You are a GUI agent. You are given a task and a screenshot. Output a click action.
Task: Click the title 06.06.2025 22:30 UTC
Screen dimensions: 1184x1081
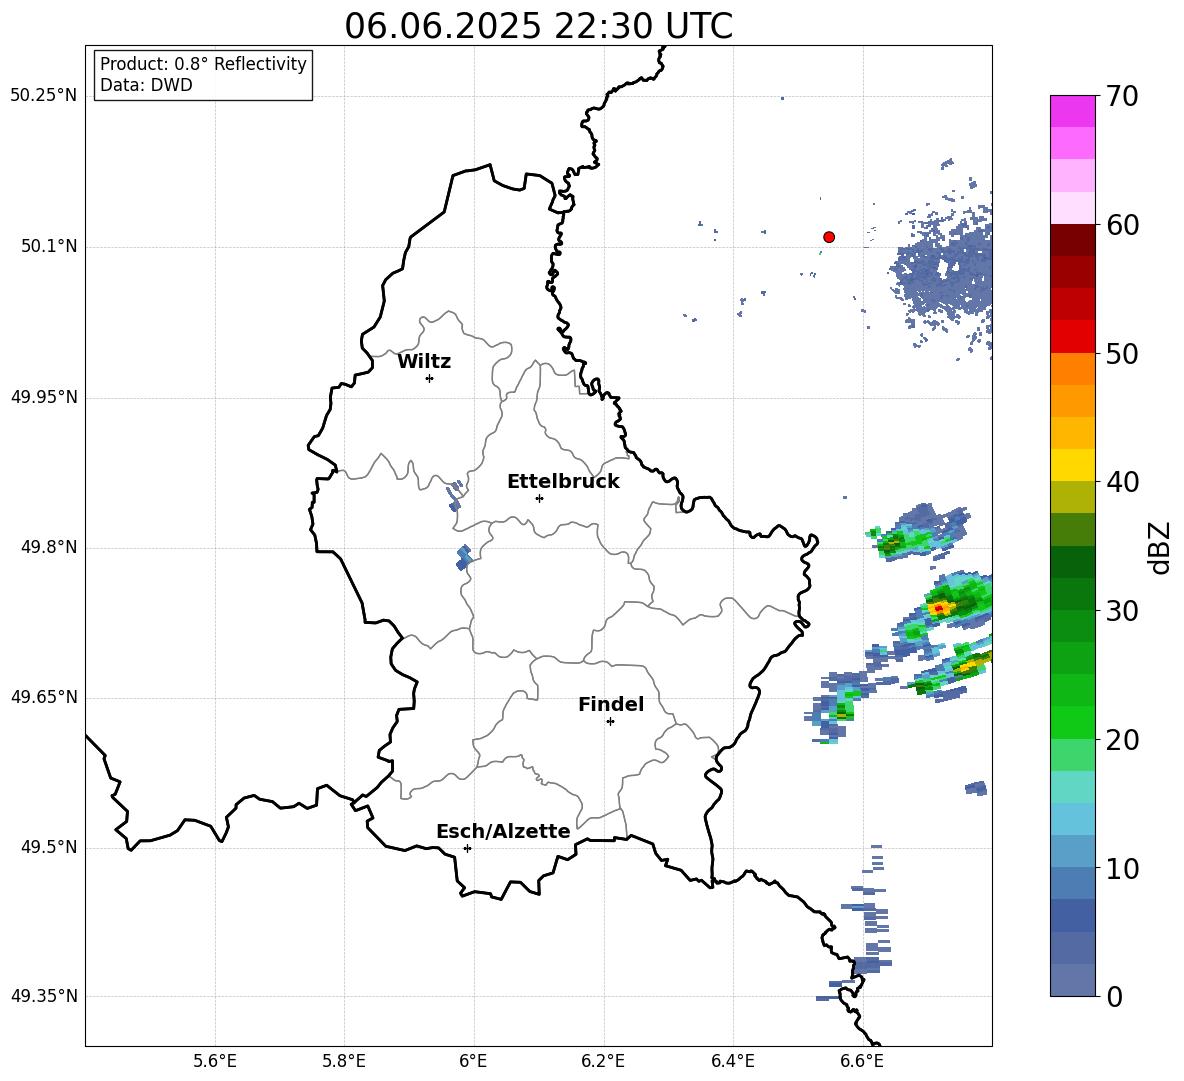coord(538,26)
